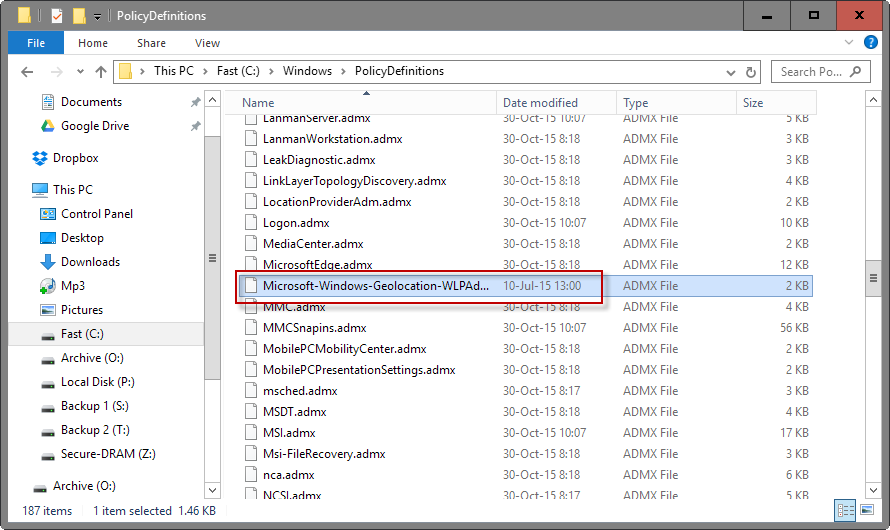
Task: Click PolicyDefinitions in the address bar
Action: click(x=399, y=71)
